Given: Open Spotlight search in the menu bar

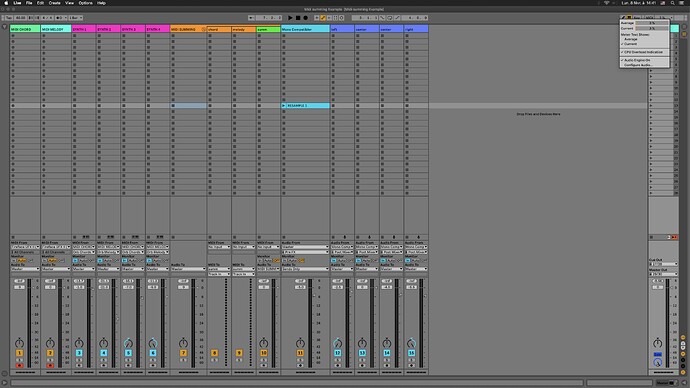Looking at the screenshot, I should click(x=672, y=3).
